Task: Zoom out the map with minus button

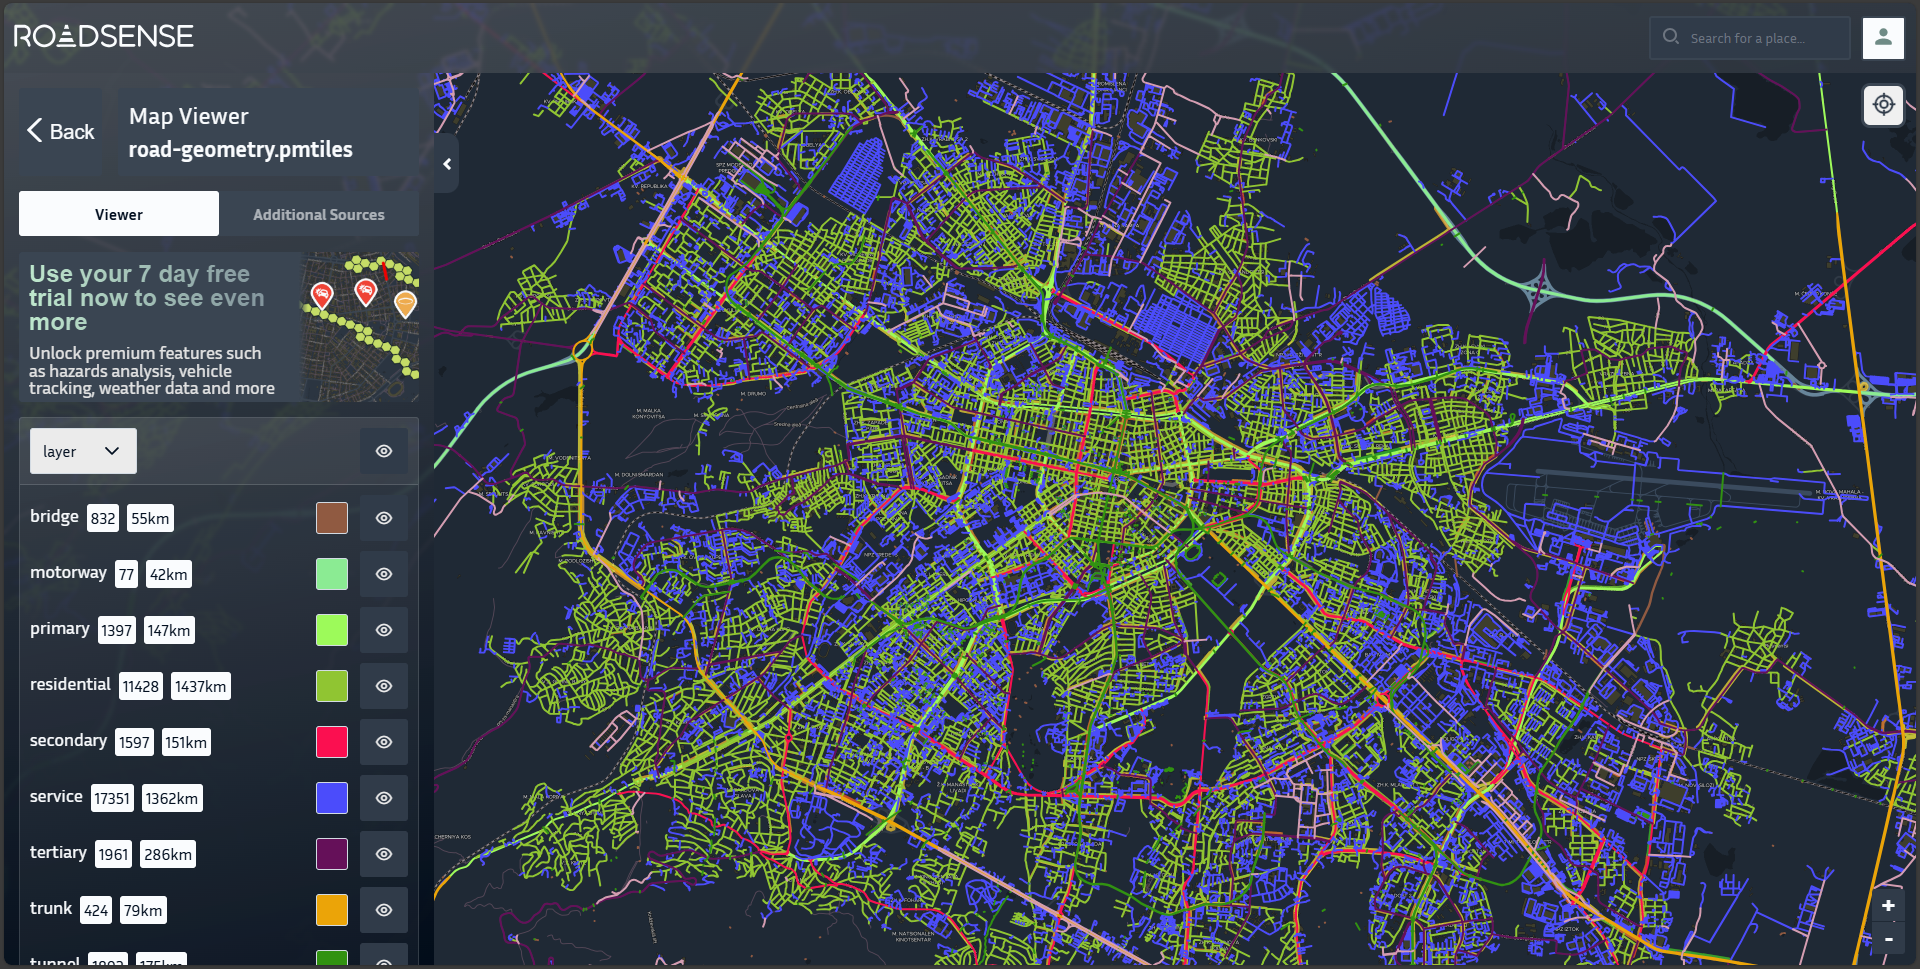Action: pyautogui.click(x=1888, y=939)
